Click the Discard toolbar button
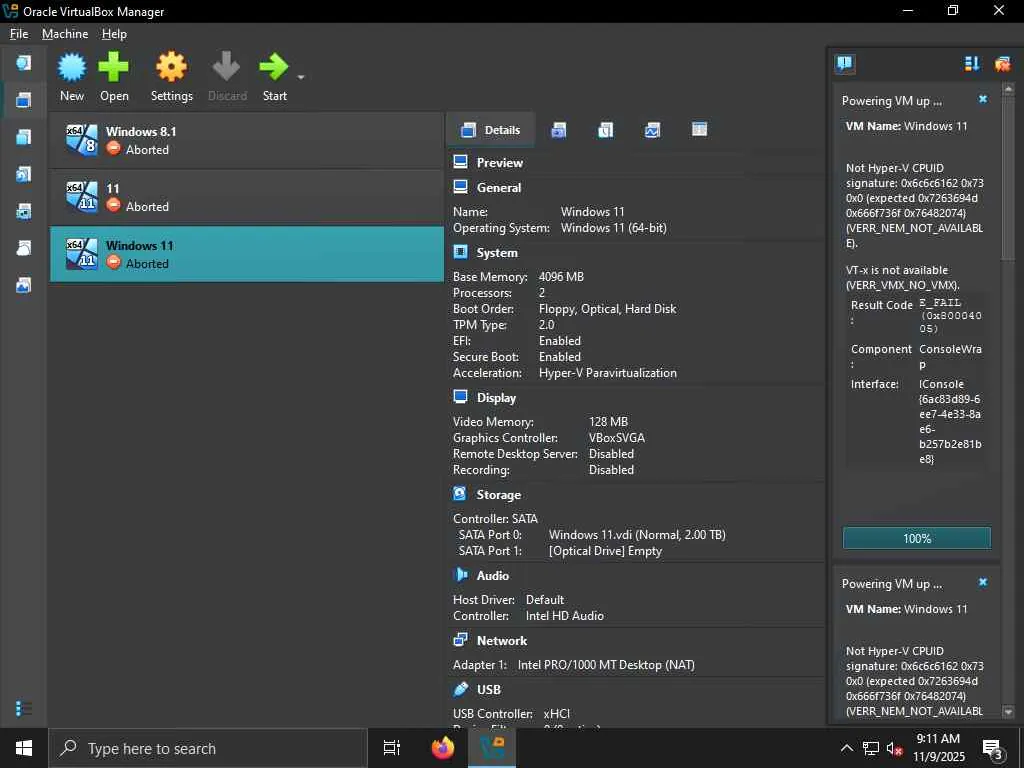The width and height of the screenshot is (1024, 768). coord(227,76)
